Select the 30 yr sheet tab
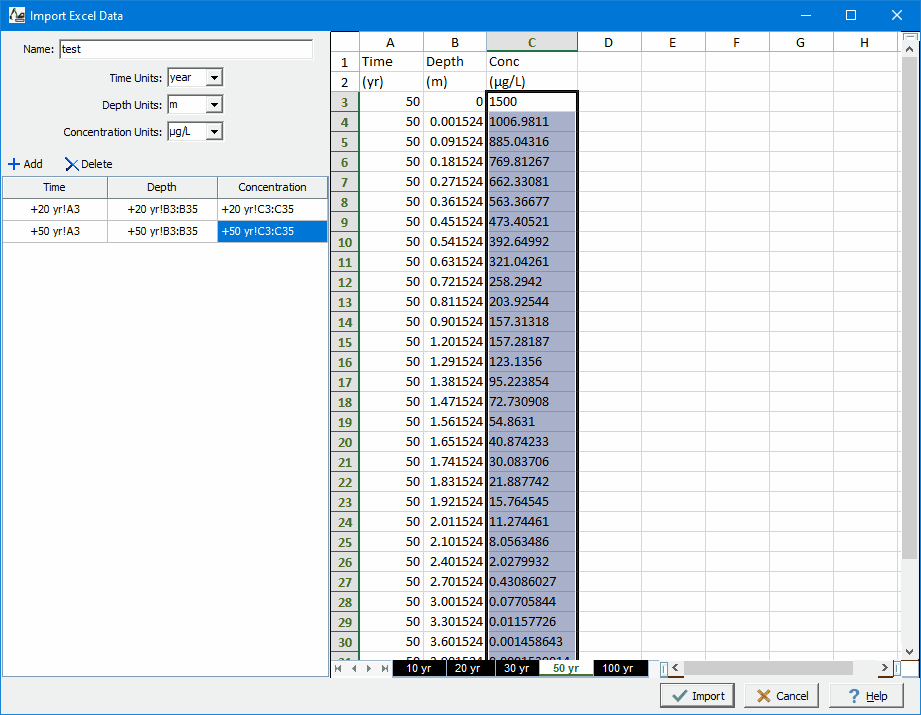This screenshot has height=715, width=921. pos(516,668)
